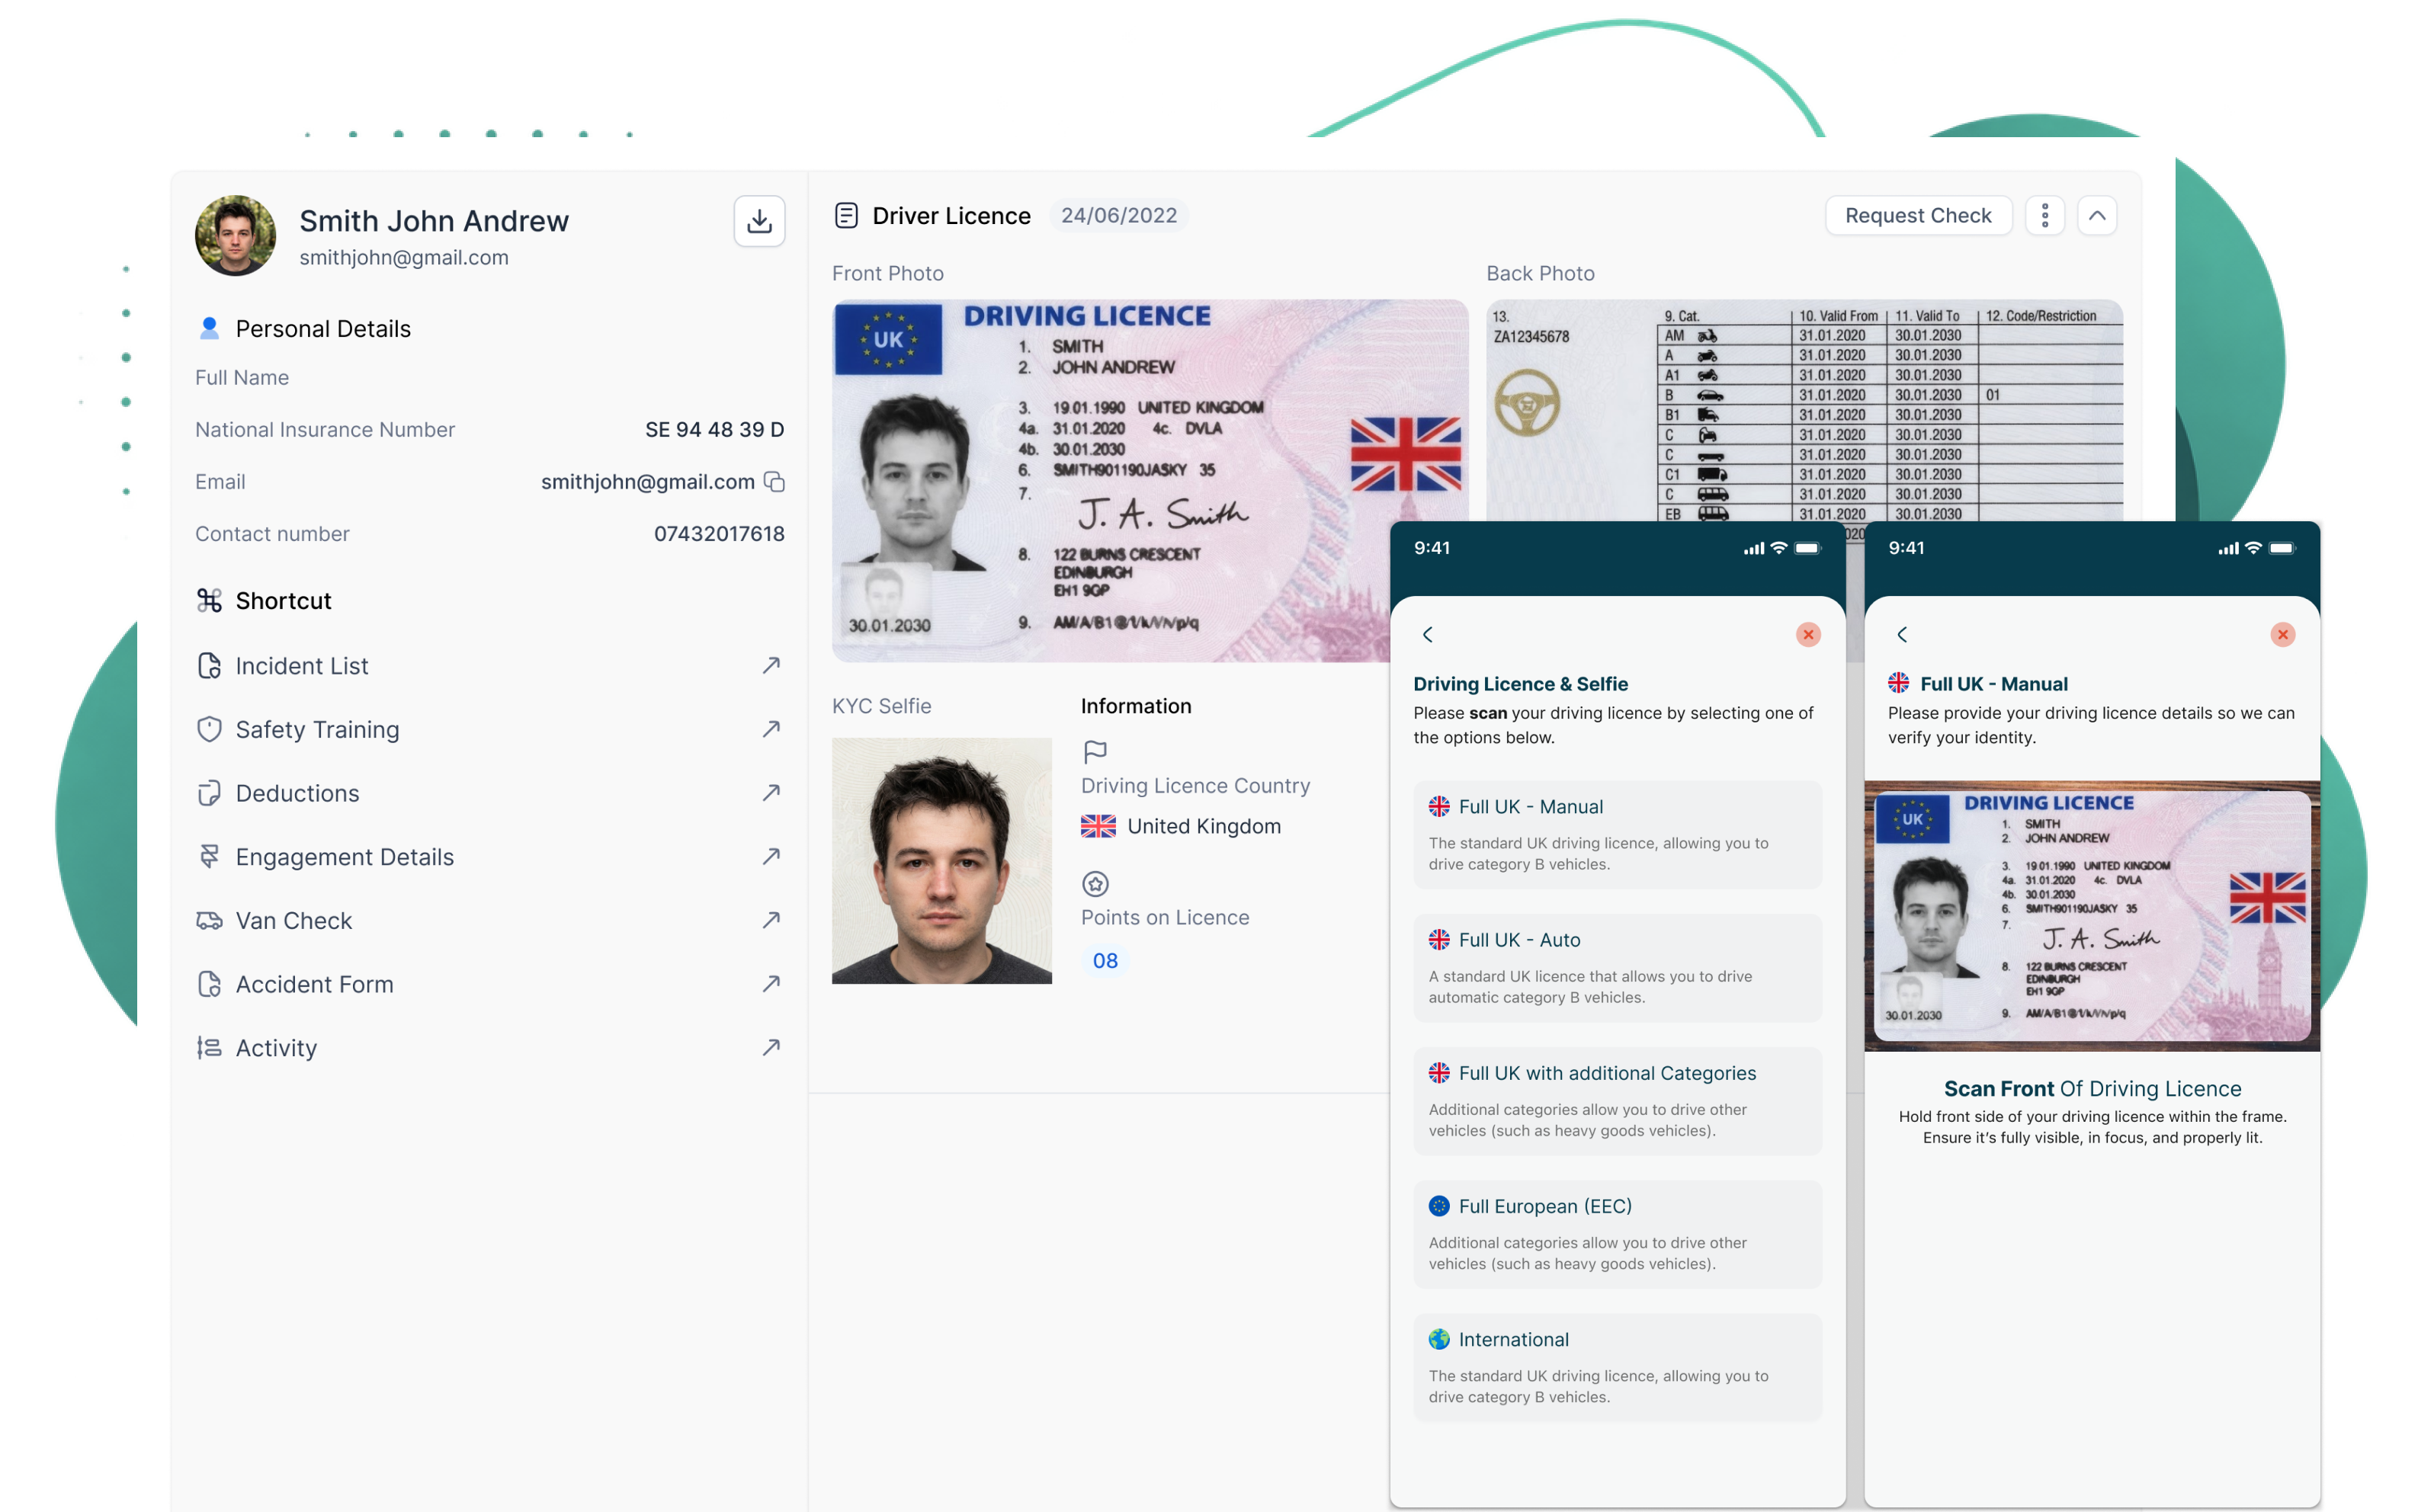
Task: Open the Safety Training arrow
Action: [x=771, y=729]
